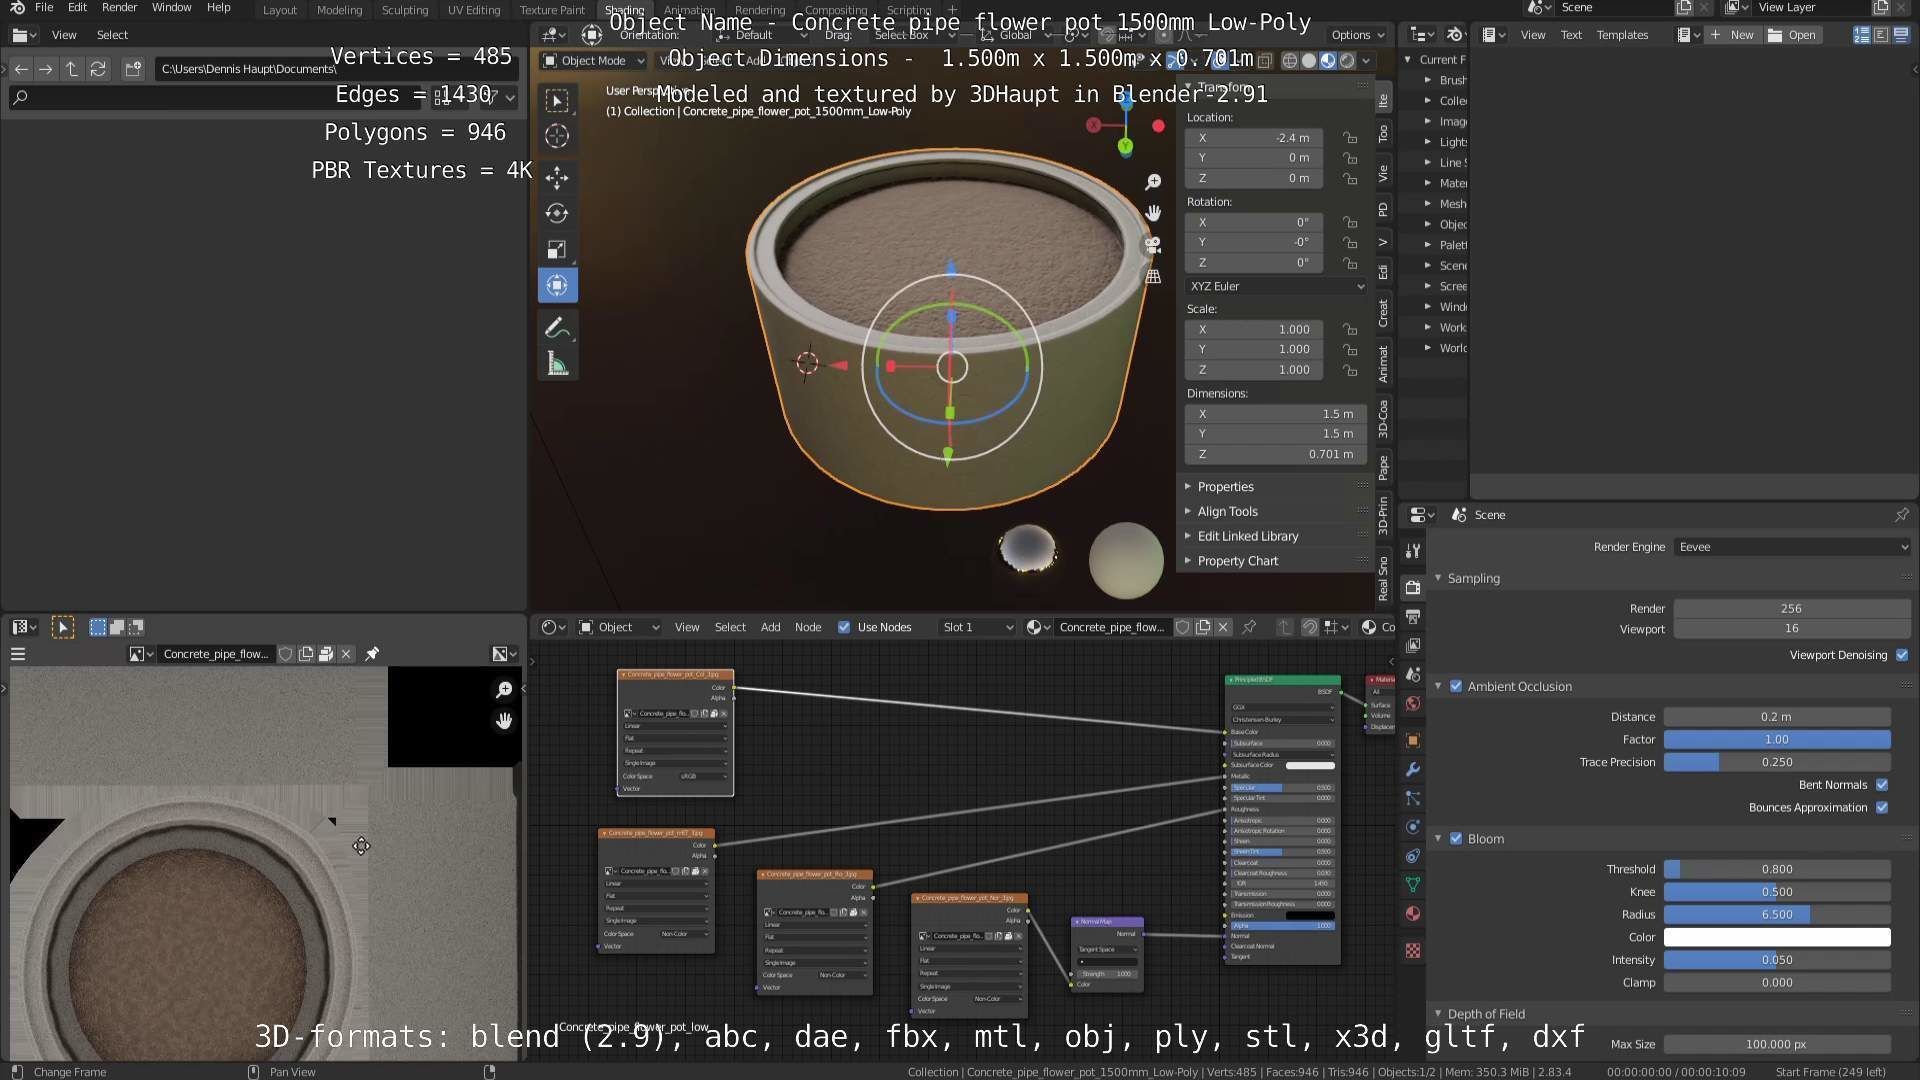The width and height of the screenshot is (1920, 1080).
Task: Choose the Measure ruler tool
Action: click(557, 365)
